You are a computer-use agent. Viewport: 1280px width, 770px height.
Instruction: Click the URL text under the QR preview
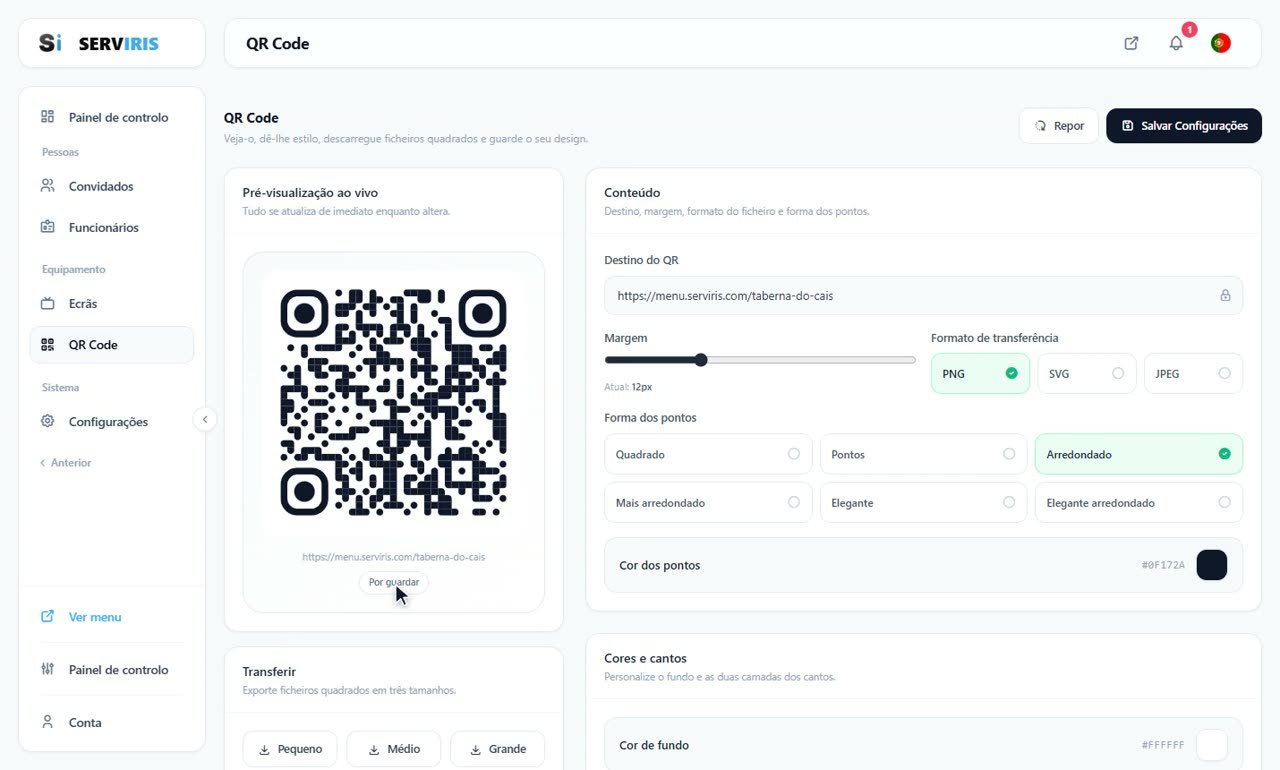pyautogui.click(x=394, y=557)
